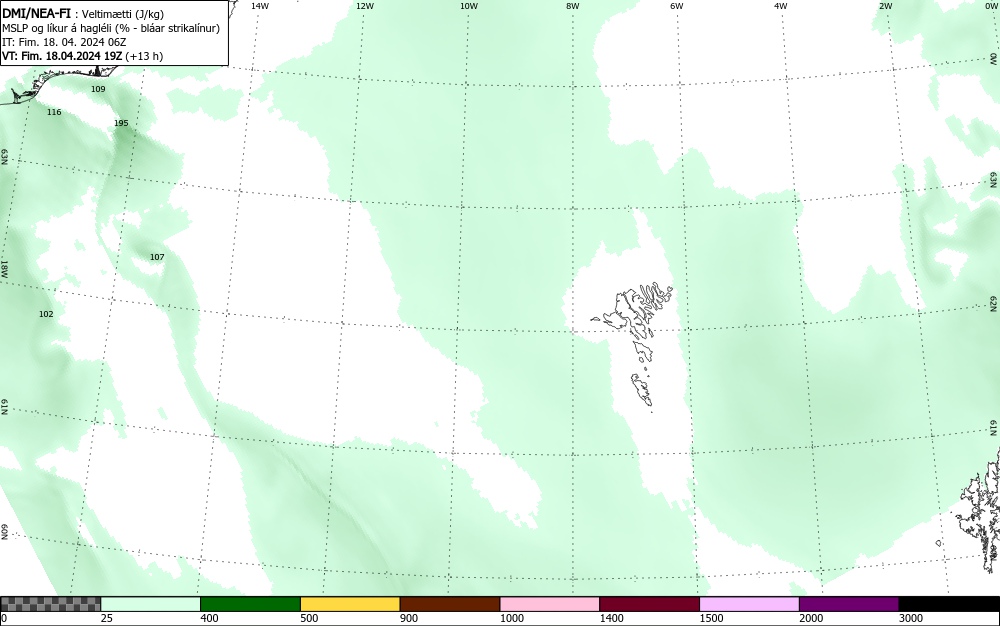Click the CAPE value "107" on the map

pyautogui.click(x=157, y=258)
